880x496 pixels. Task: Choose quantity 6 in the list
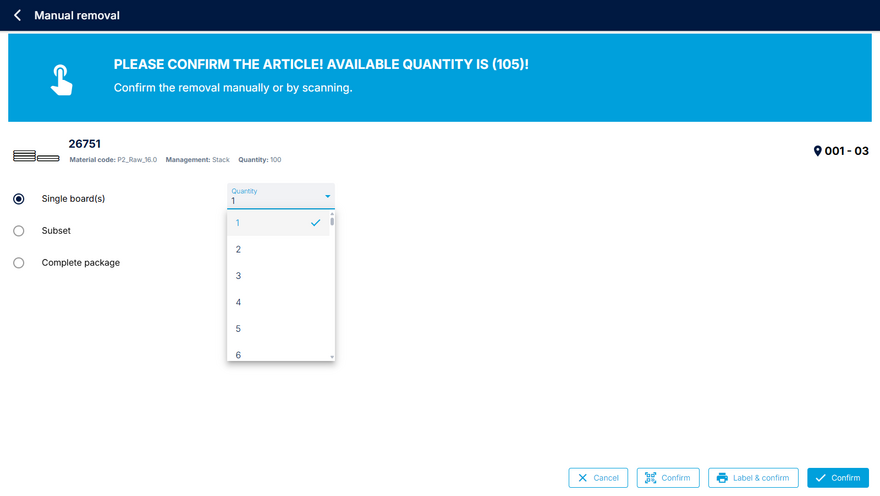278,352
